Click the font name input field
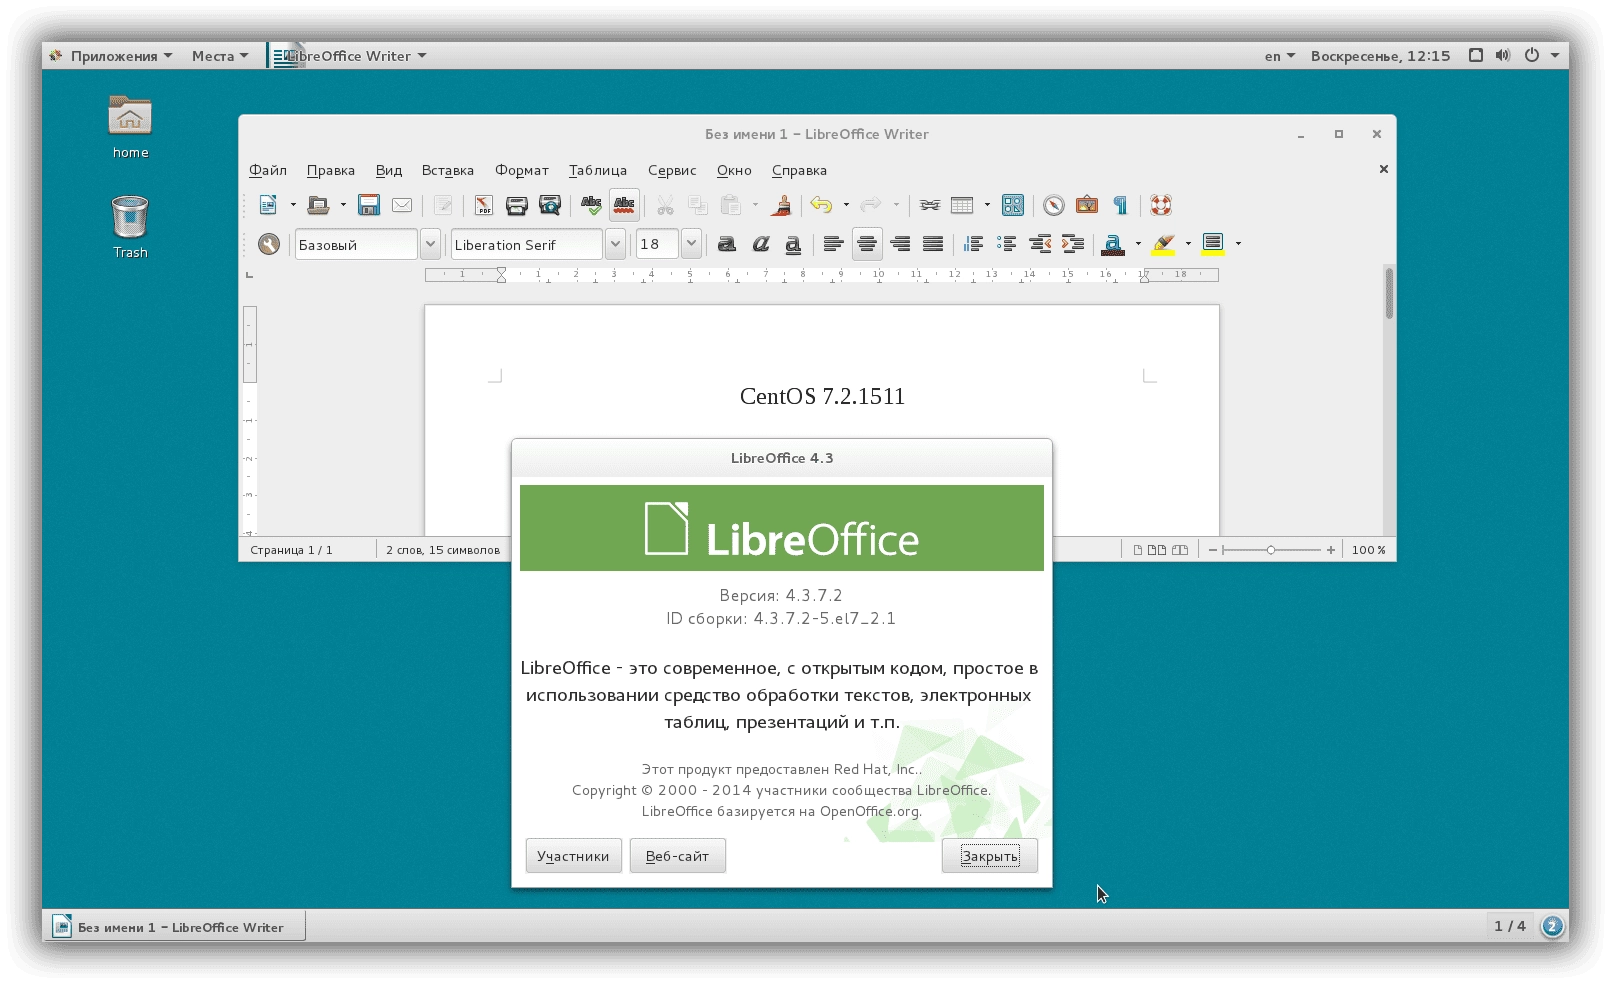 [x=527, y=244]
